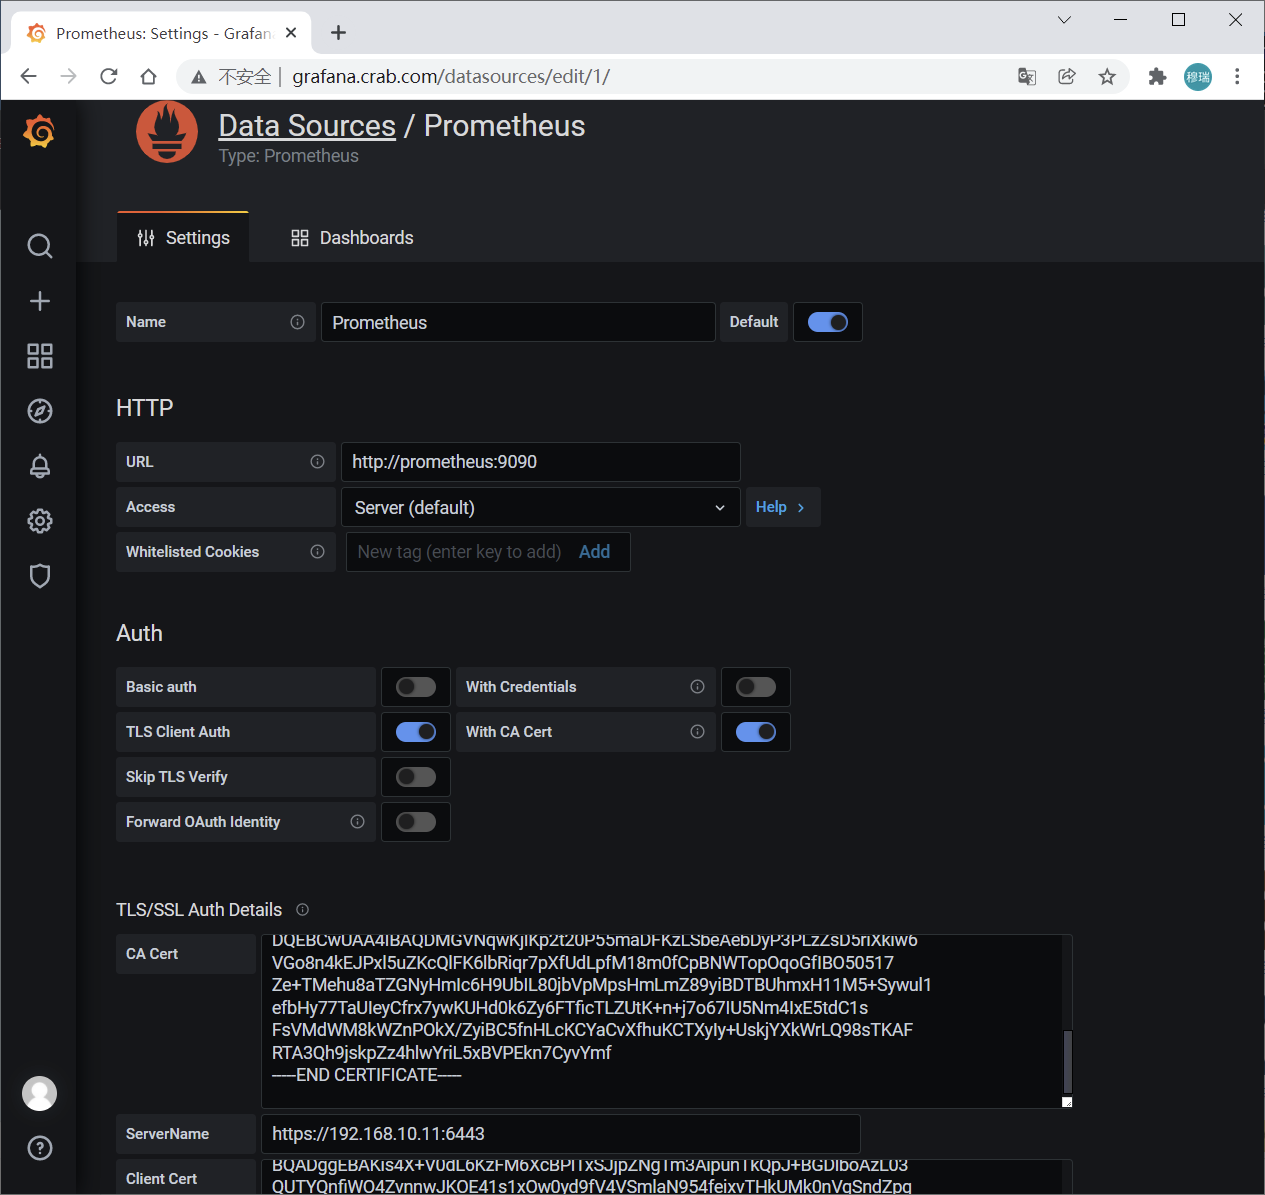Click the Grafana logo in sidebar
Image resolution: width=1265 pixels, height=1195 pixels.
39,131
